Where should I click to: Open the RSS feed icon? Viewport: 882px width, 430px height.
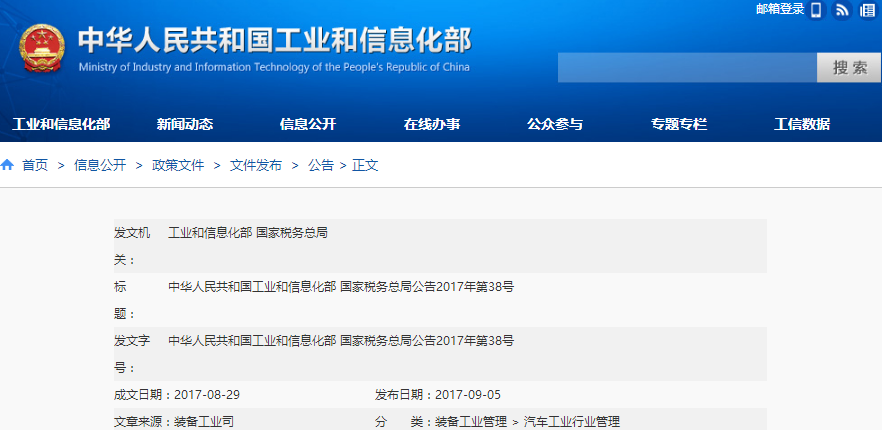click(x=842, y=10)
